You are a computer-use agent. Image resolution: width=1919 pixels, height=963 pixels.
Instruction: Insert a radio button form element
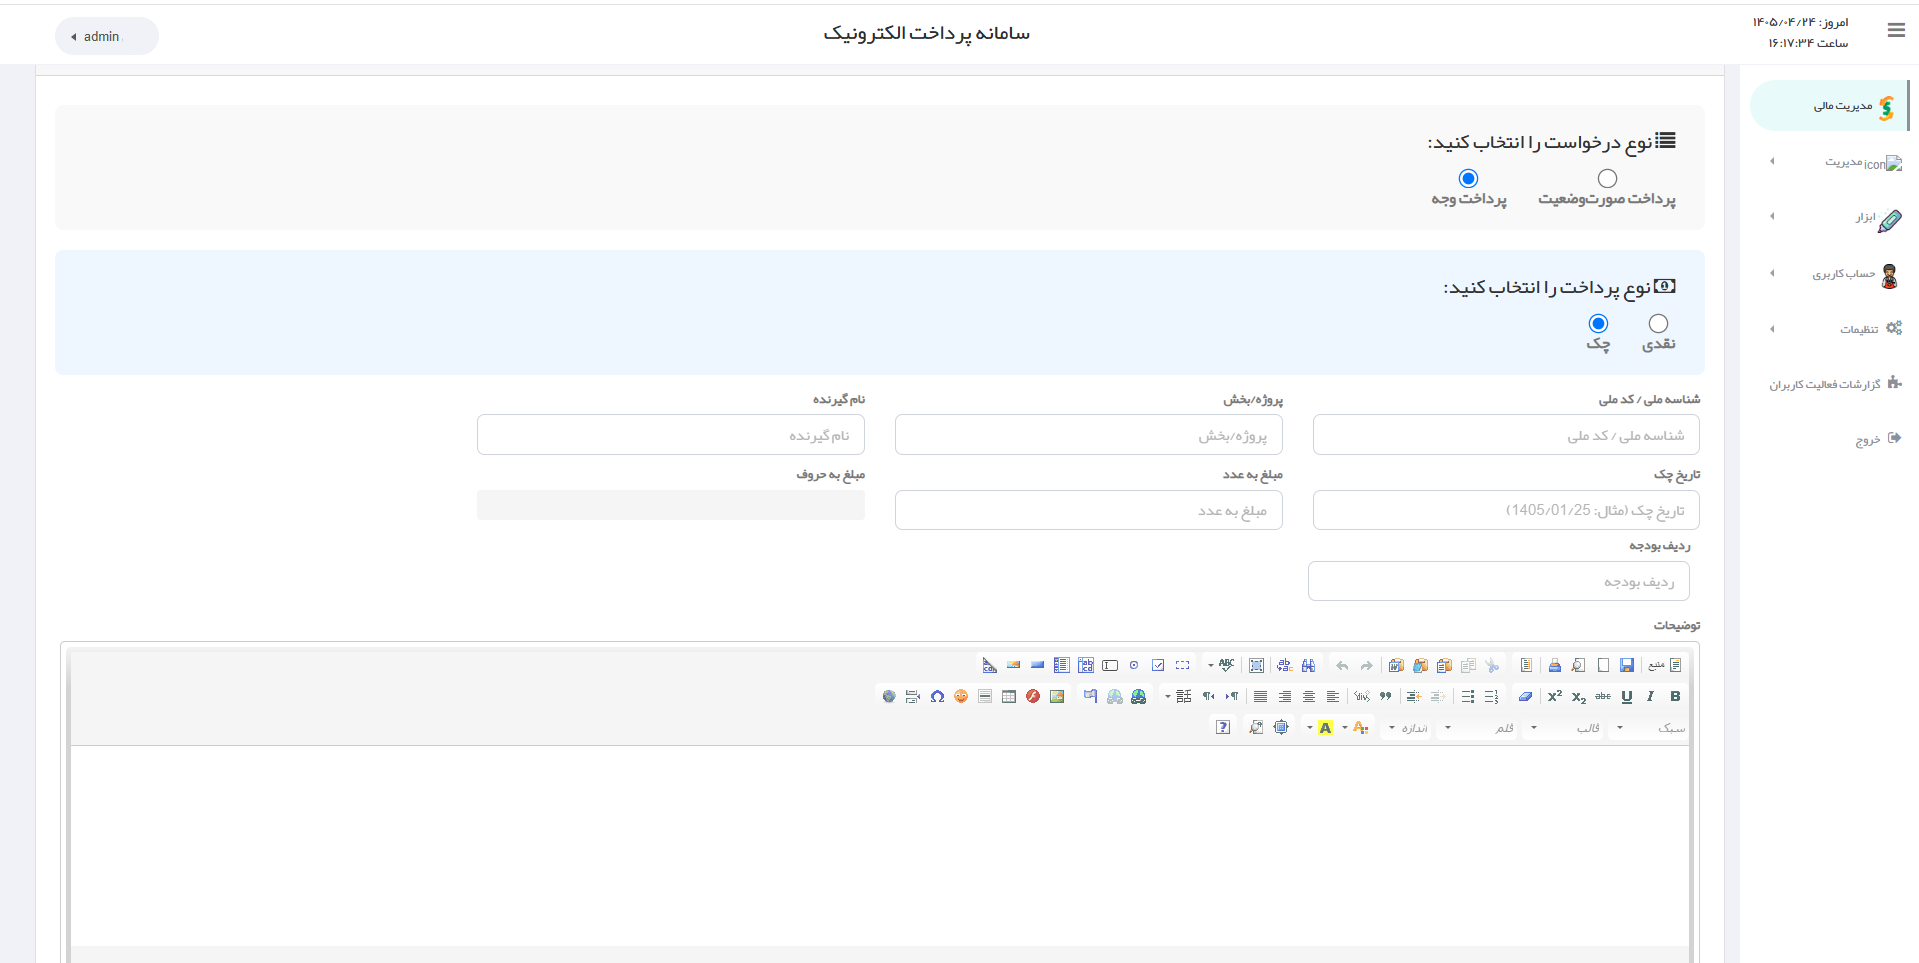click(1134, 666)
